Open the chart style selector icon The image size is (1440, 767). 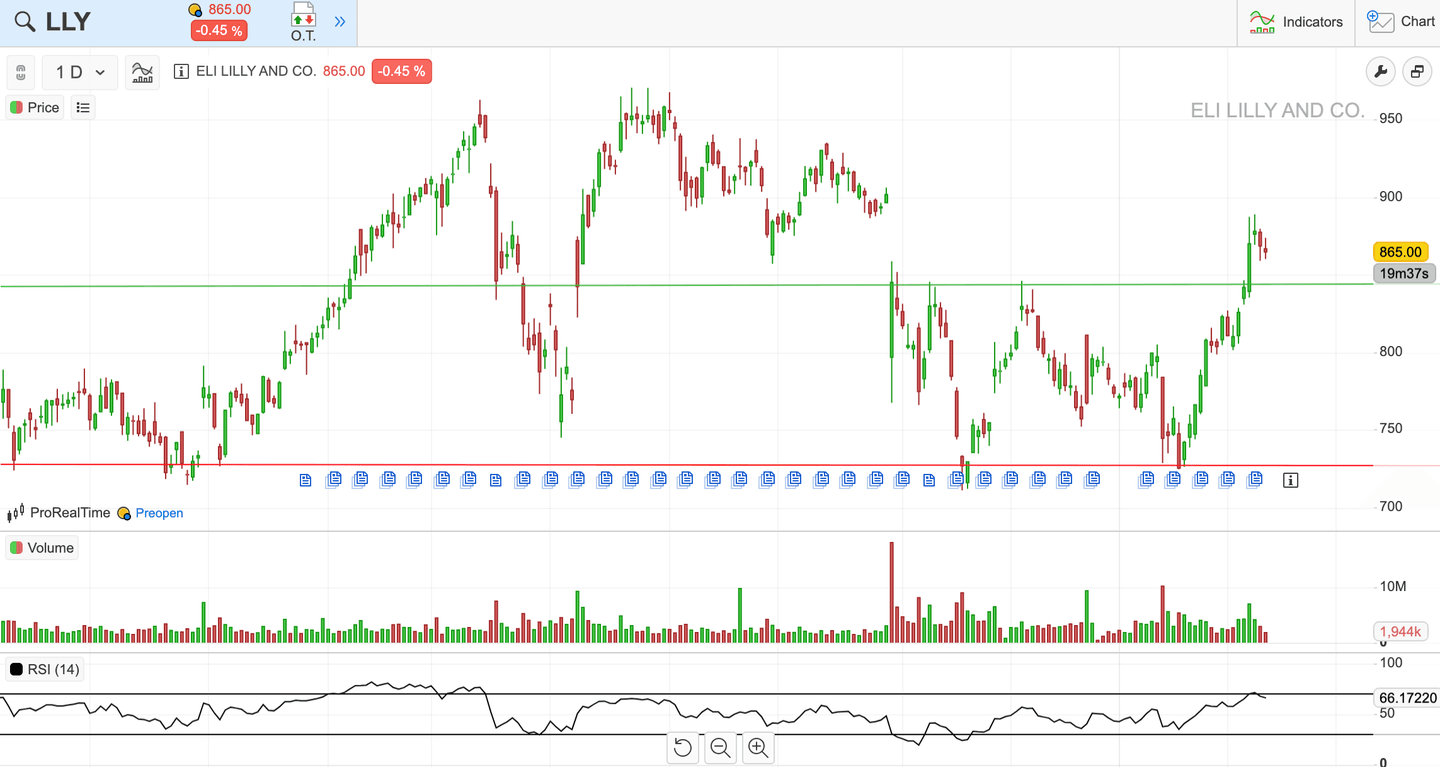pyautogui.click(x=142, y=72)
